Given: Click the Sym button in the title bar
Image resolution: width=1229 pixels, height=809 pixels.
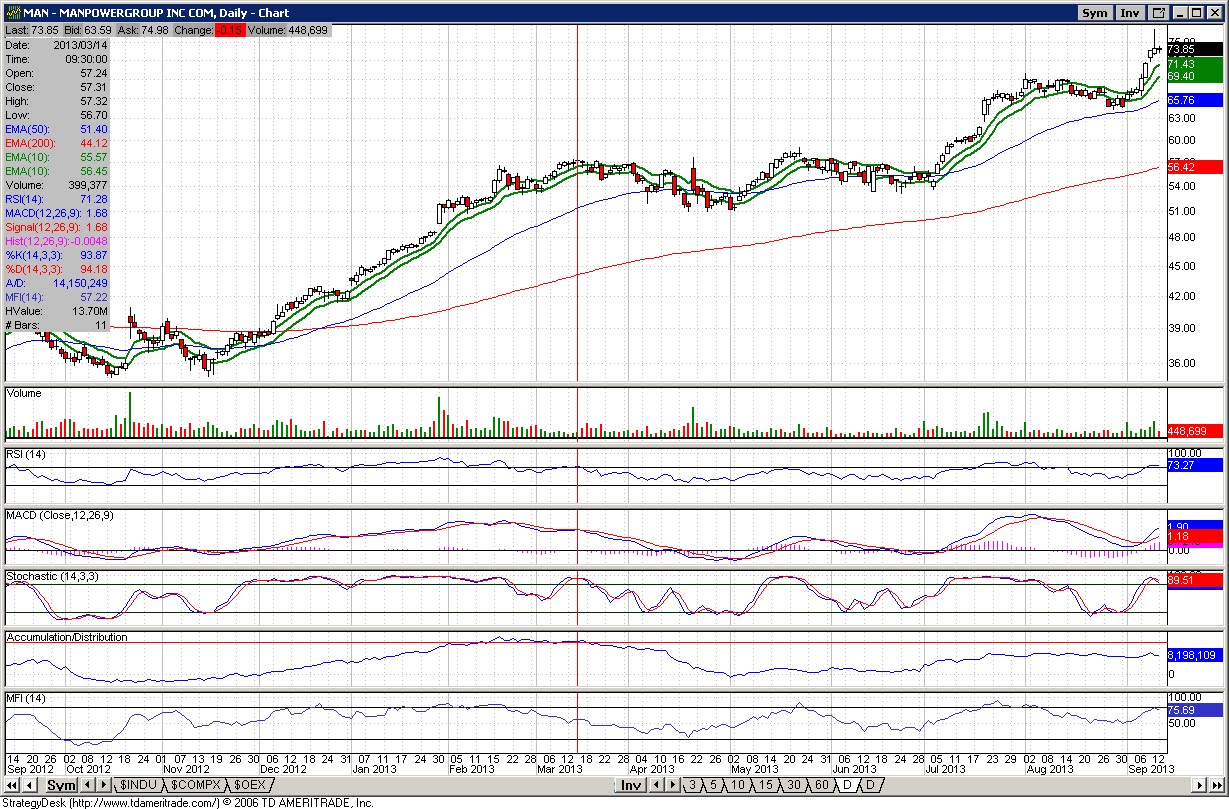Looking at the screenshot, I should tap(1095, 13).
